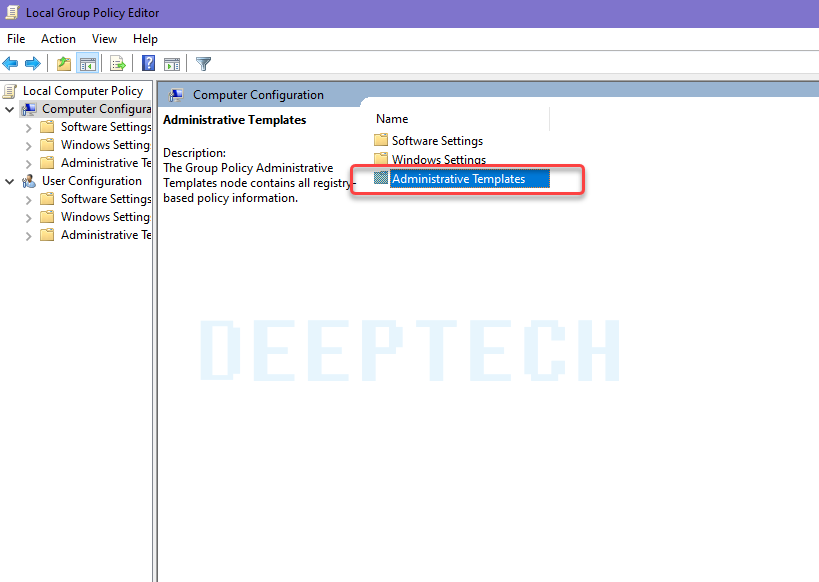Select Administrative Templates label under Computer Configuration in the tree

tap(106, 163)
